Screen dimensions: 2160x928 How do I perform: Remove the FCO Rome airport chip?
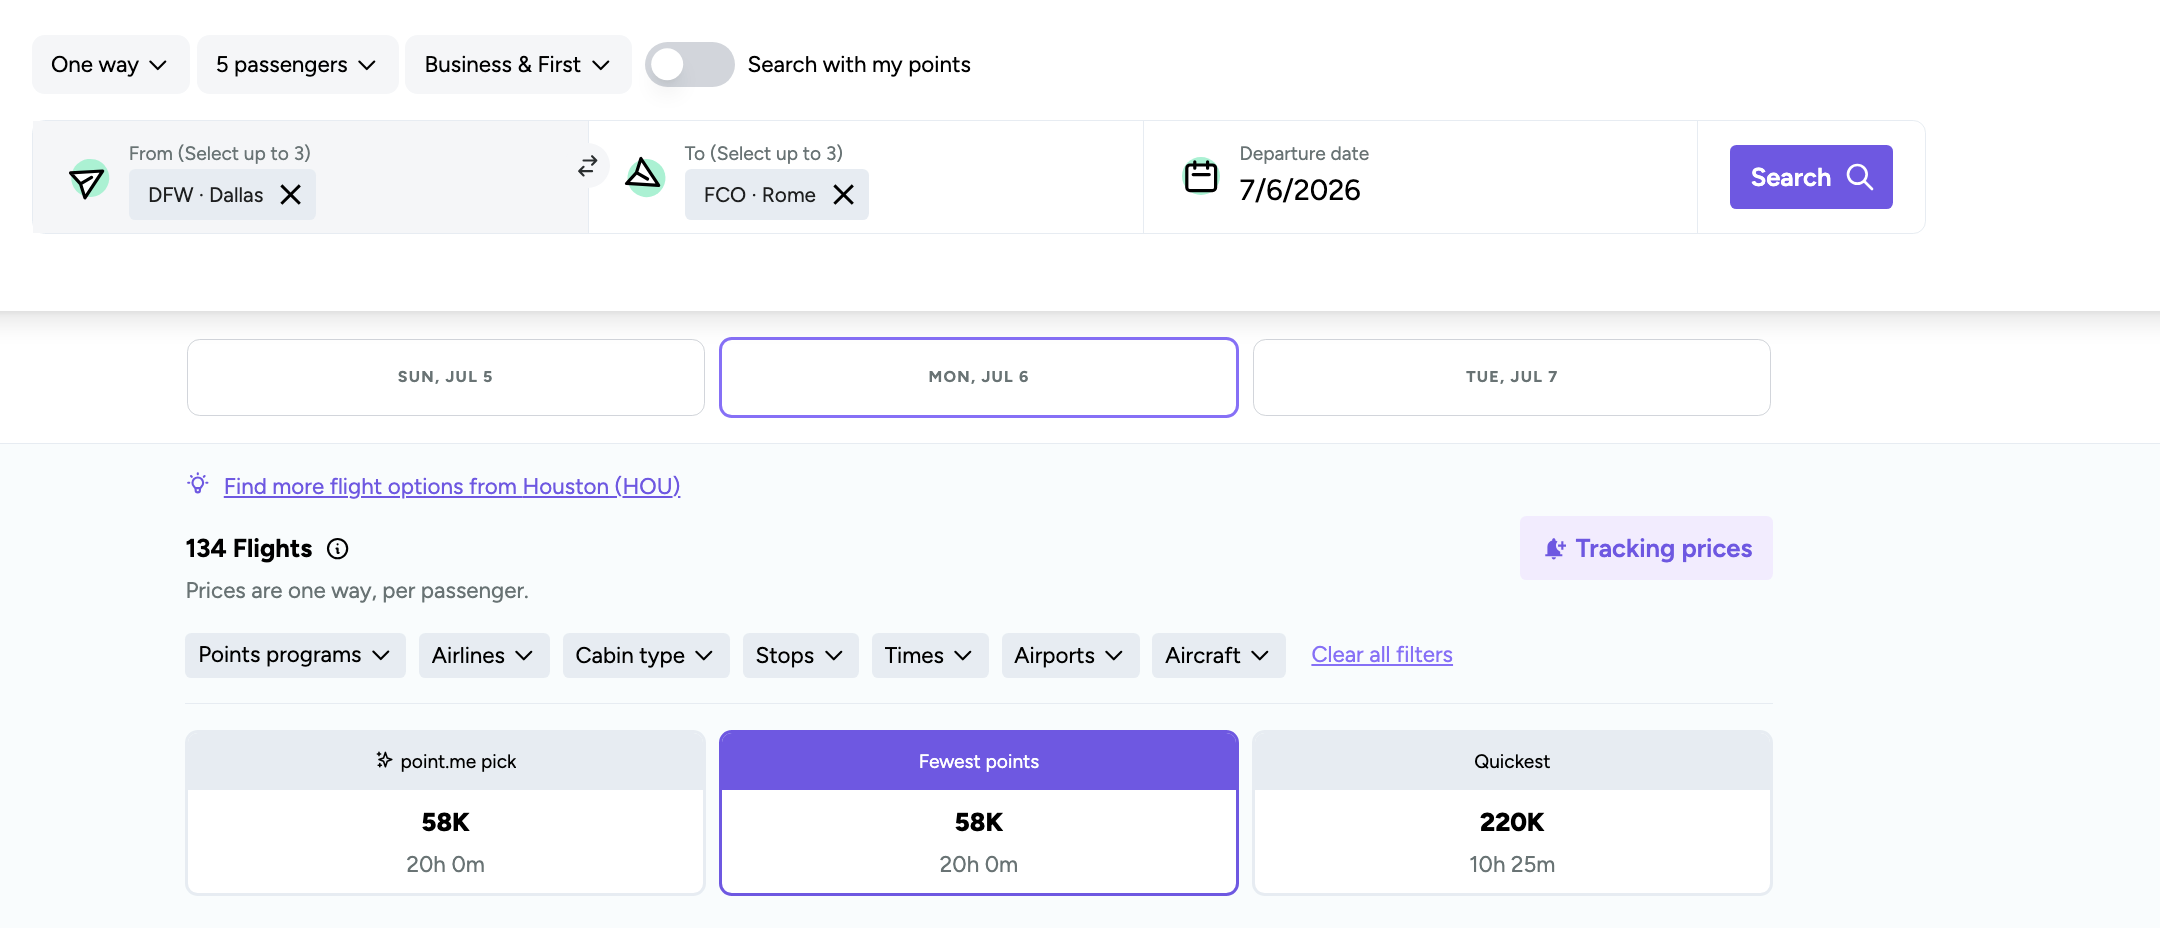tap(844, 195)
